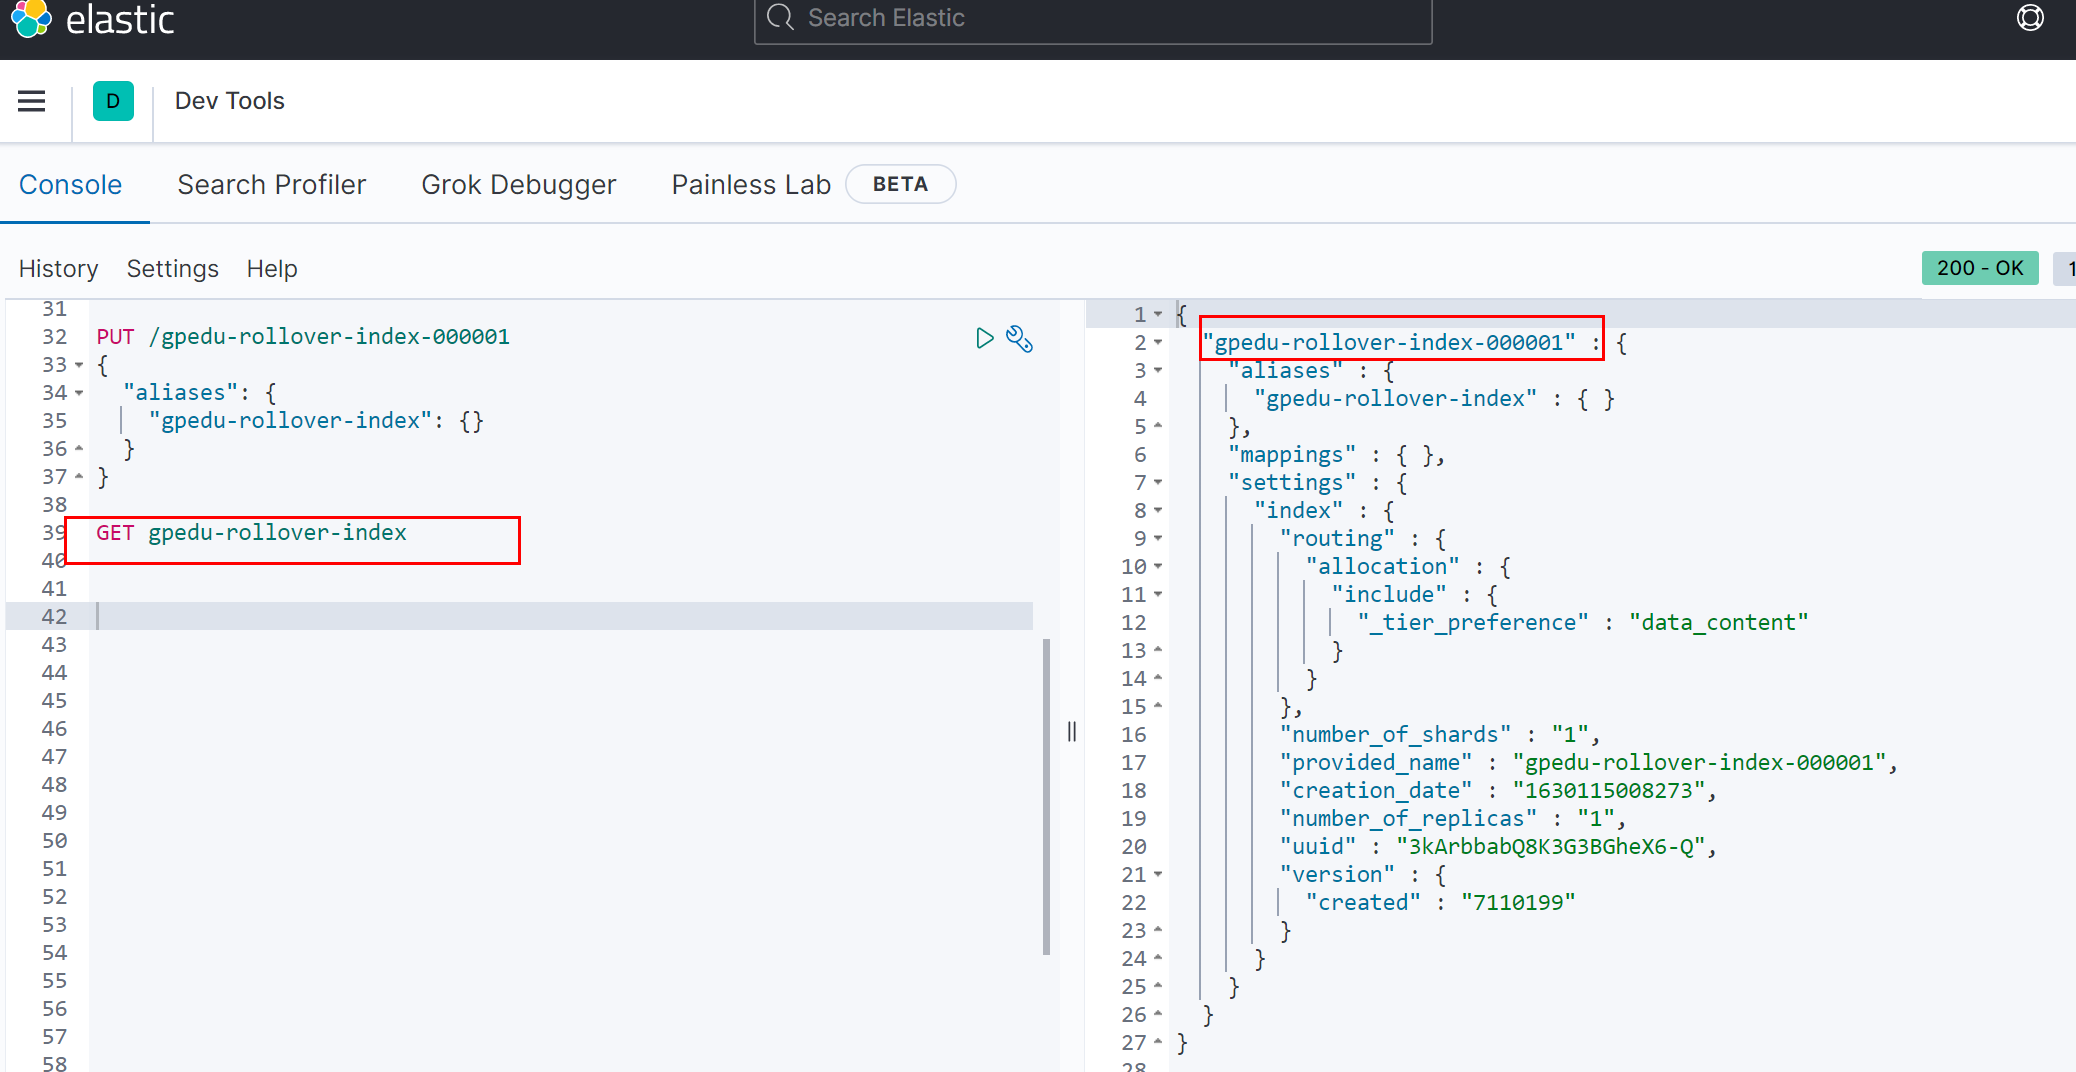Collapse editor fold at line 33

point(79,365)
